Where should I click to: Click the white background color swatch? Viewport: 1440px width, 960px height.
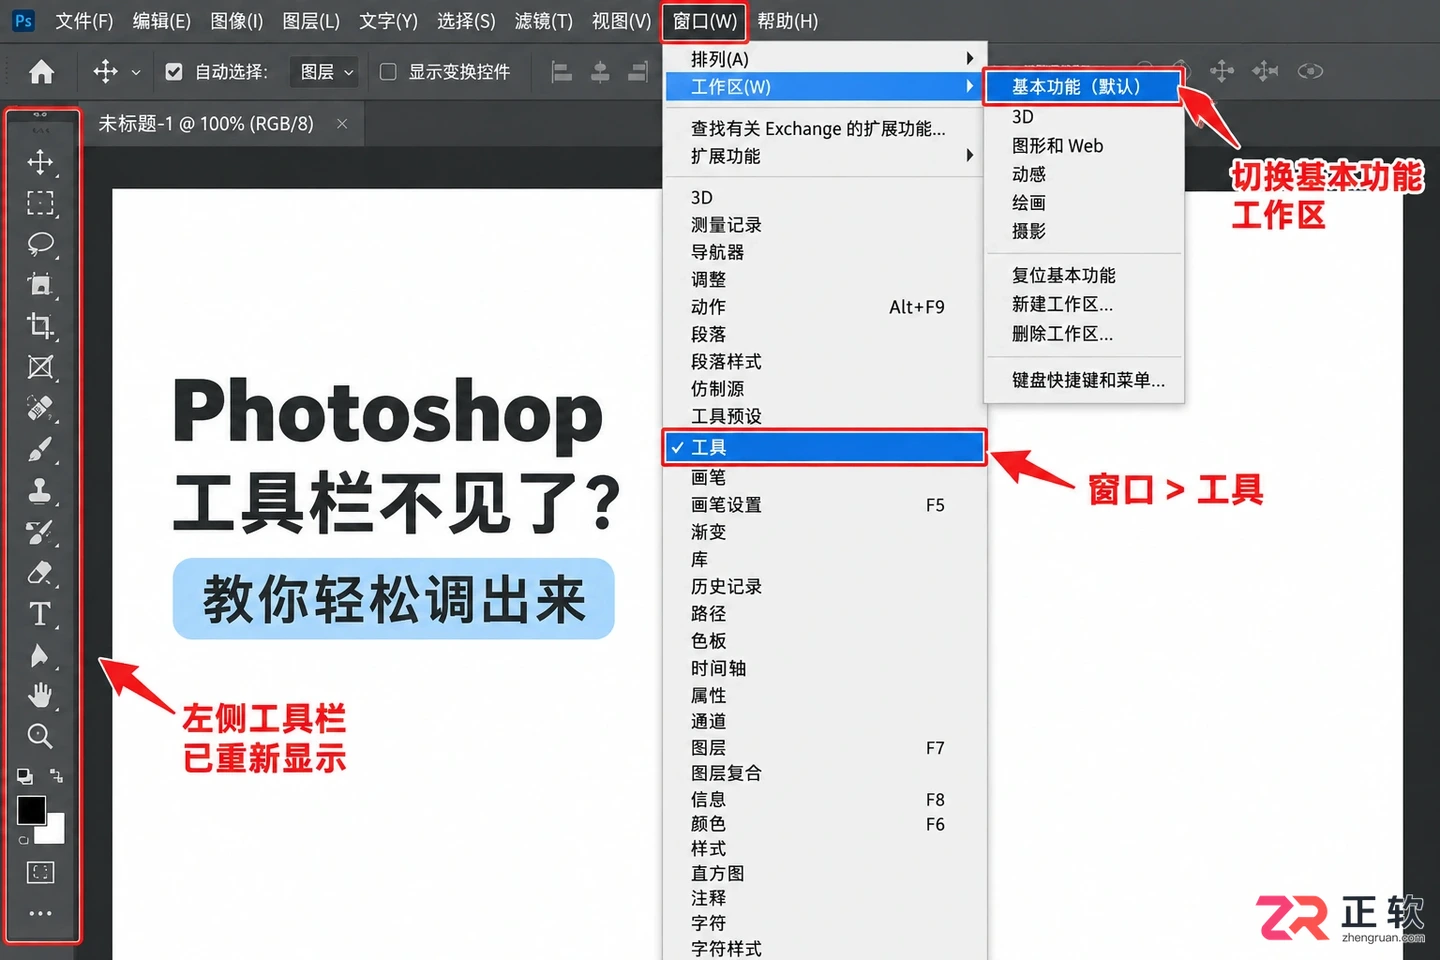coord(52,831)
